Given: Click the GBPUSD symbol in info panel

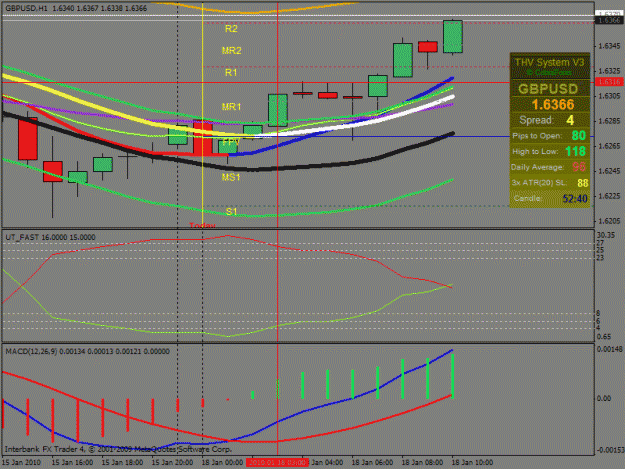Looking at the screenshot, I should [x=548, y=88].
